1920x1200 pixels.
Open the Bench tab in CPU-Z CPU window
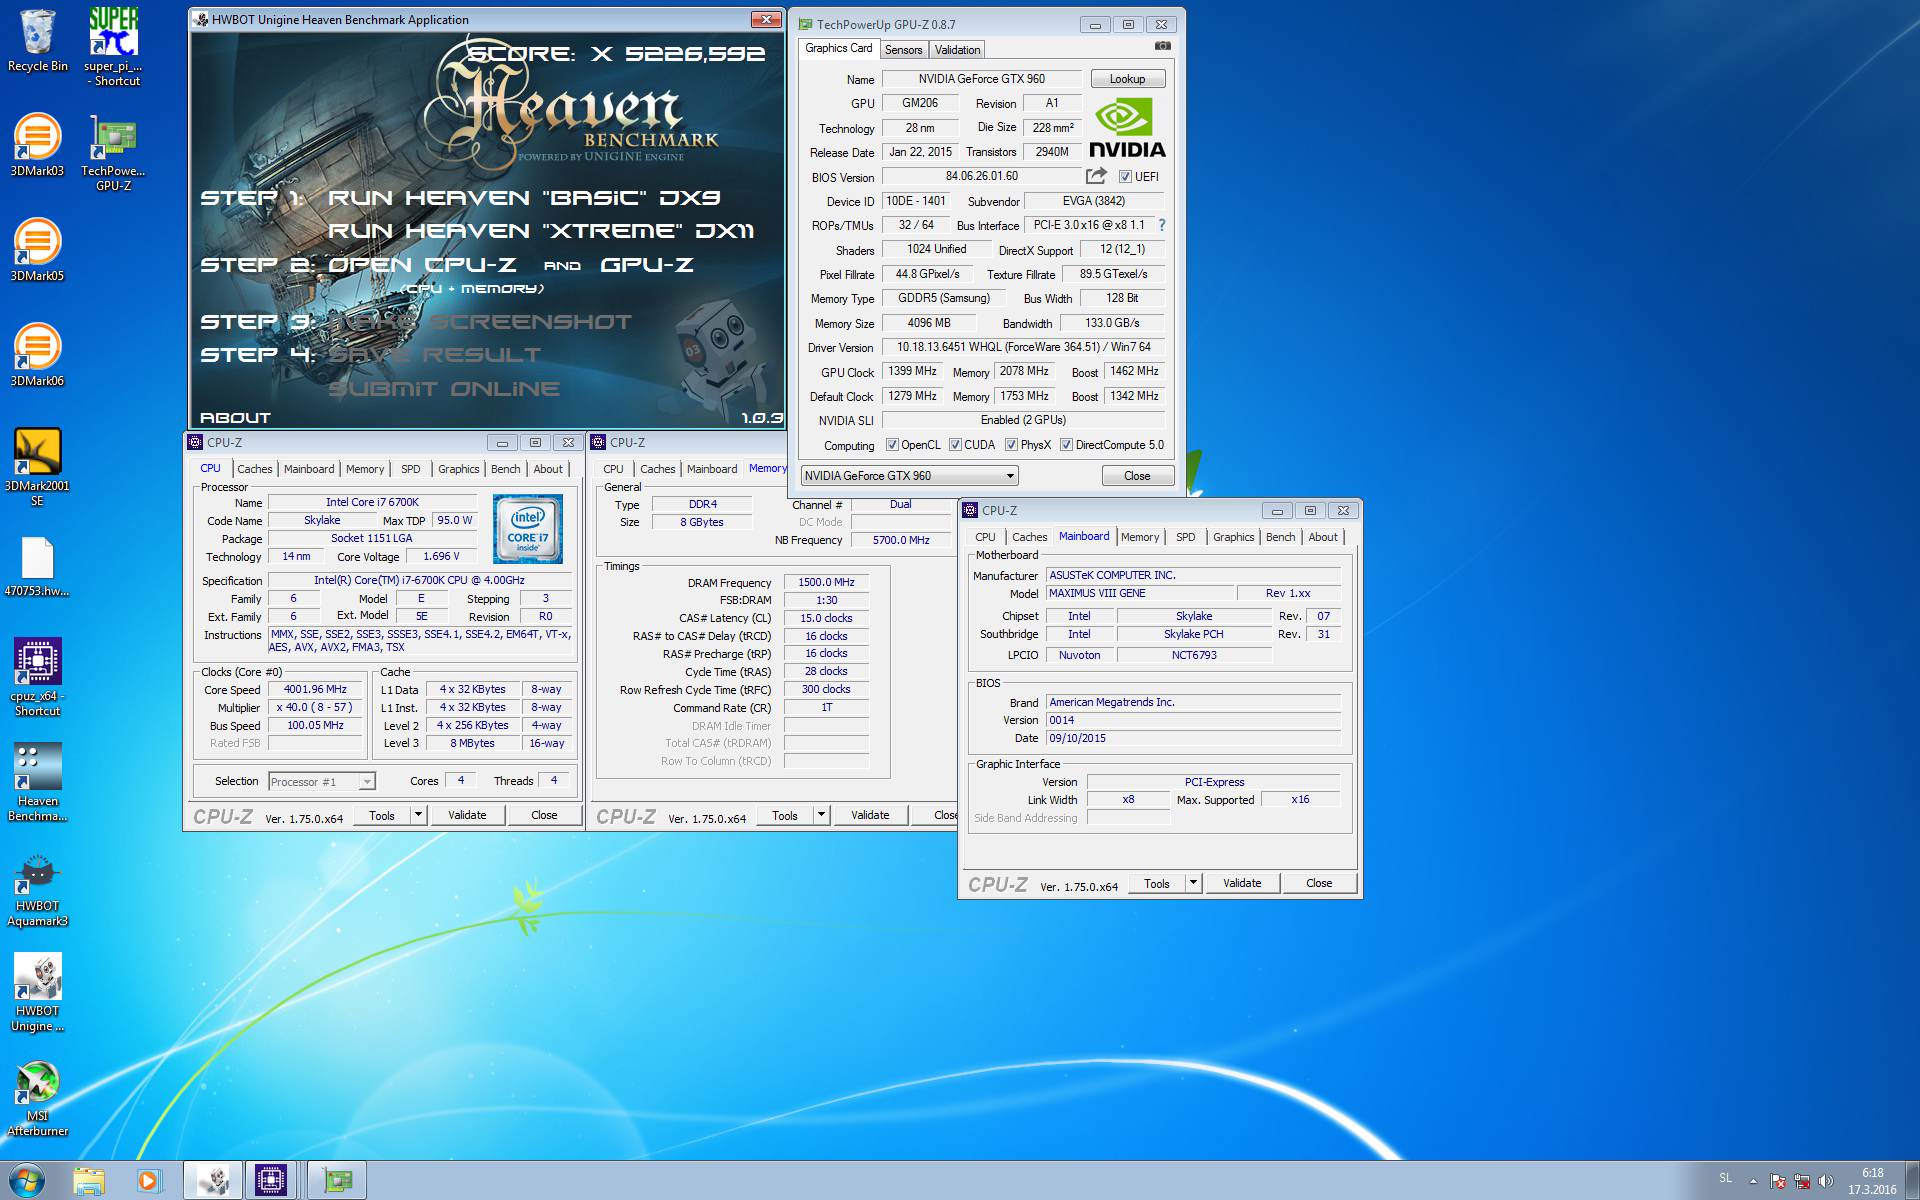coord(505,469)
